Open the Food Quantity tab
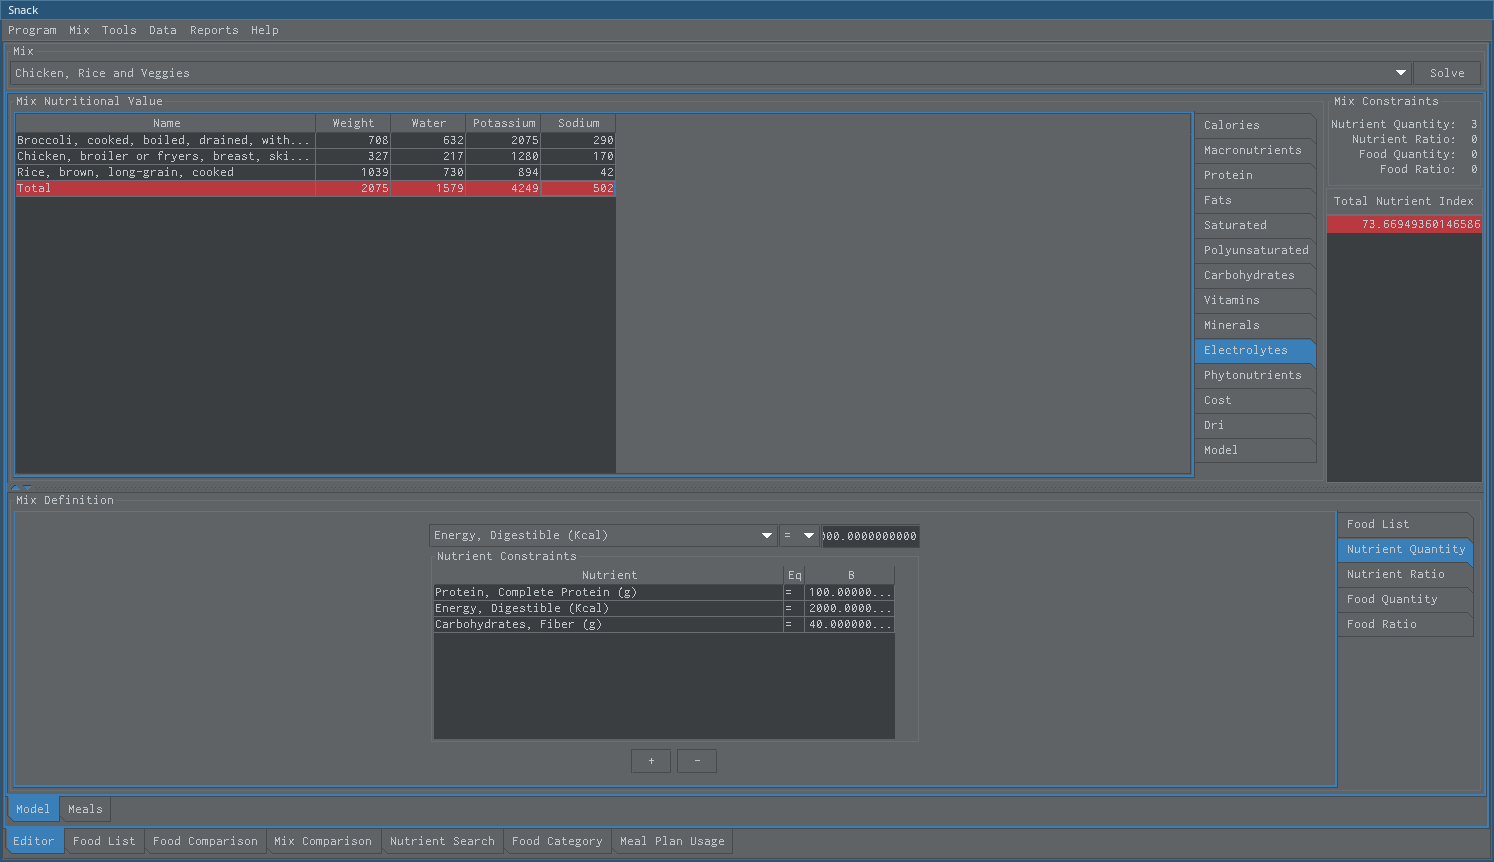The width and height of the screenshot is (1494, 862). point(1405,599)
